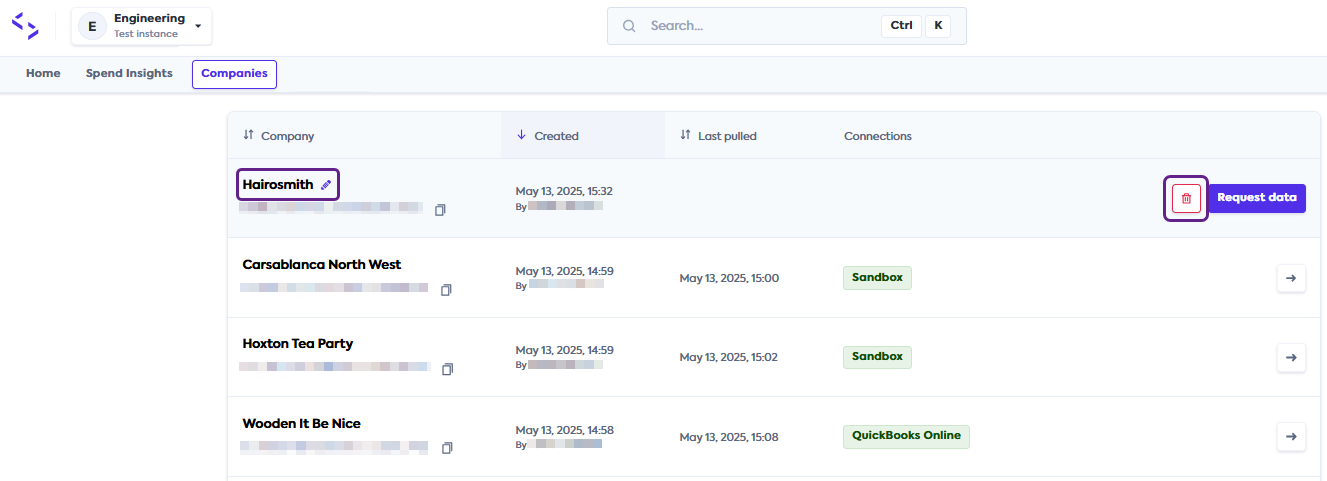Copy the Hairosmith company ID

[440, 210]
